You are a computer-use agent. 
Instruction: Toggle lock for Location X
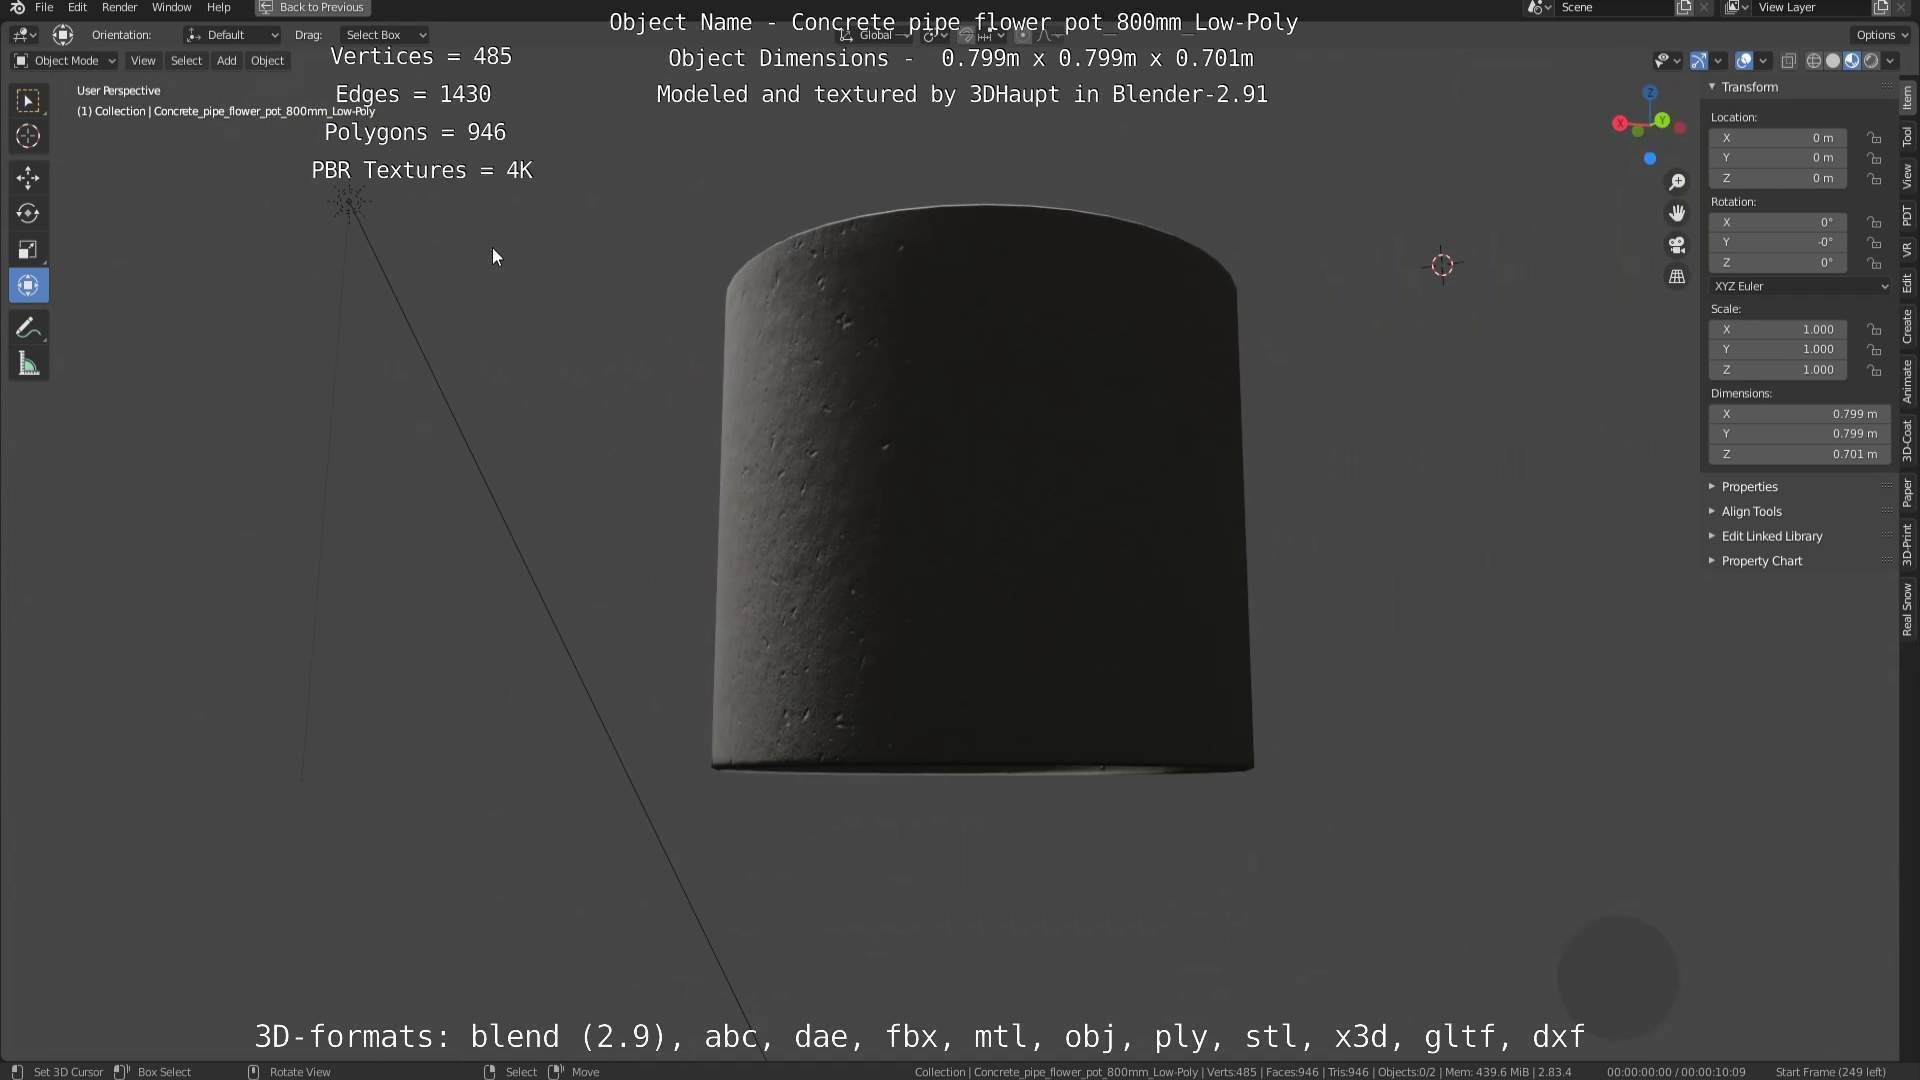pos(1875,138)
